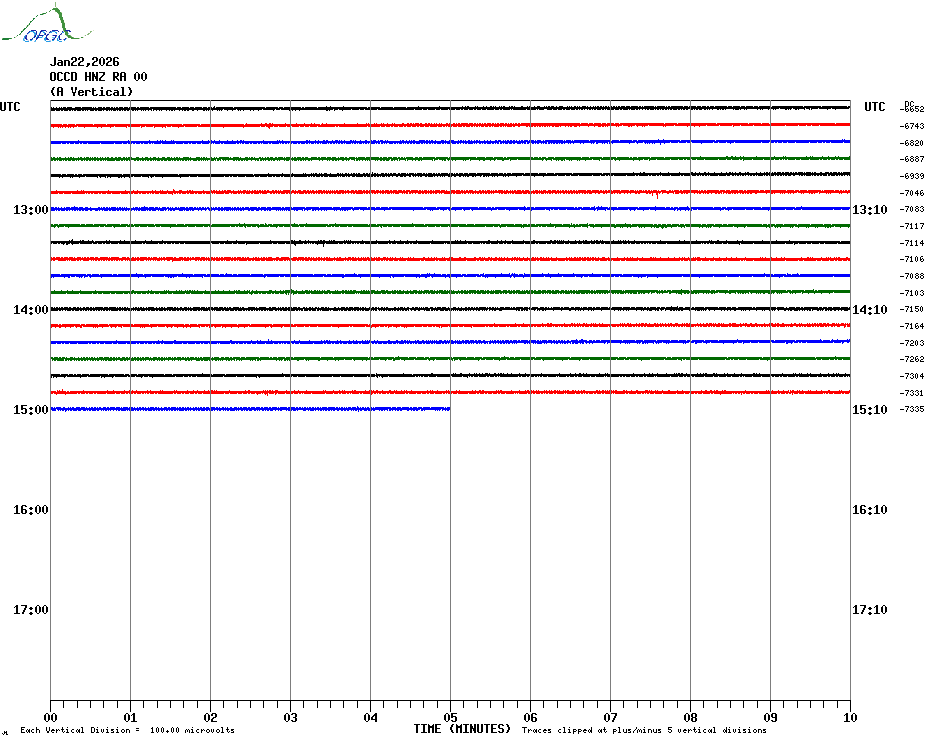Click the DC offset value '-7304'
This screenshot has height=744, width=930.
[912, 376]
